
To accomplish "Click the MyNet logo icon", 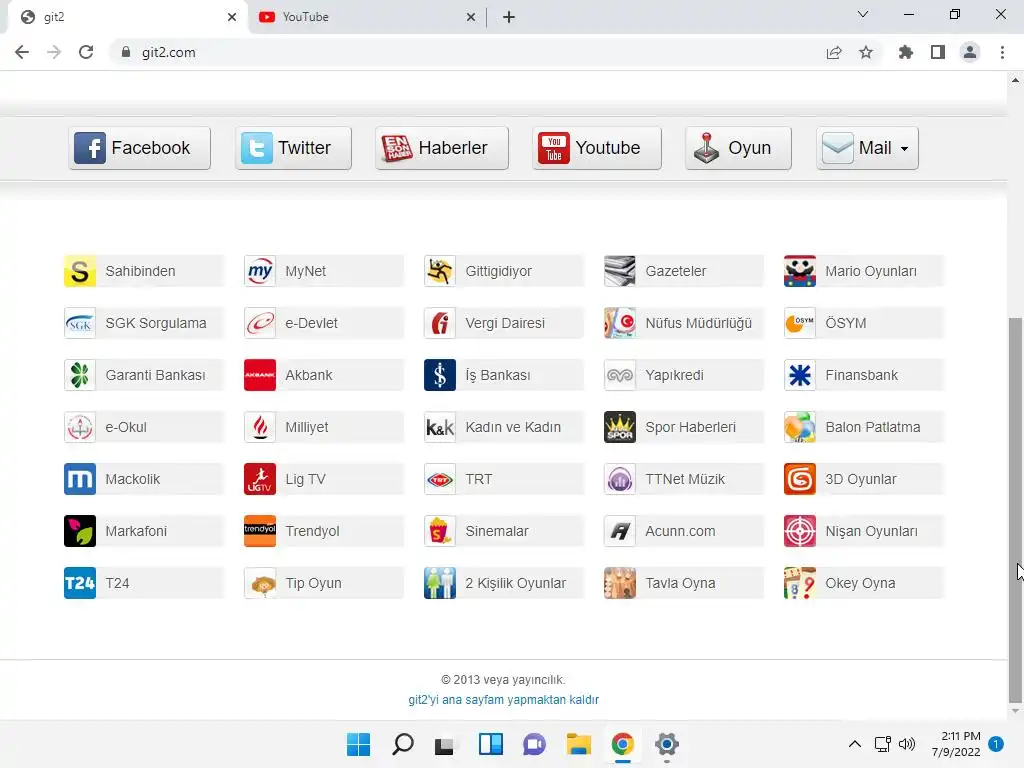I will [x=260, y=271].
